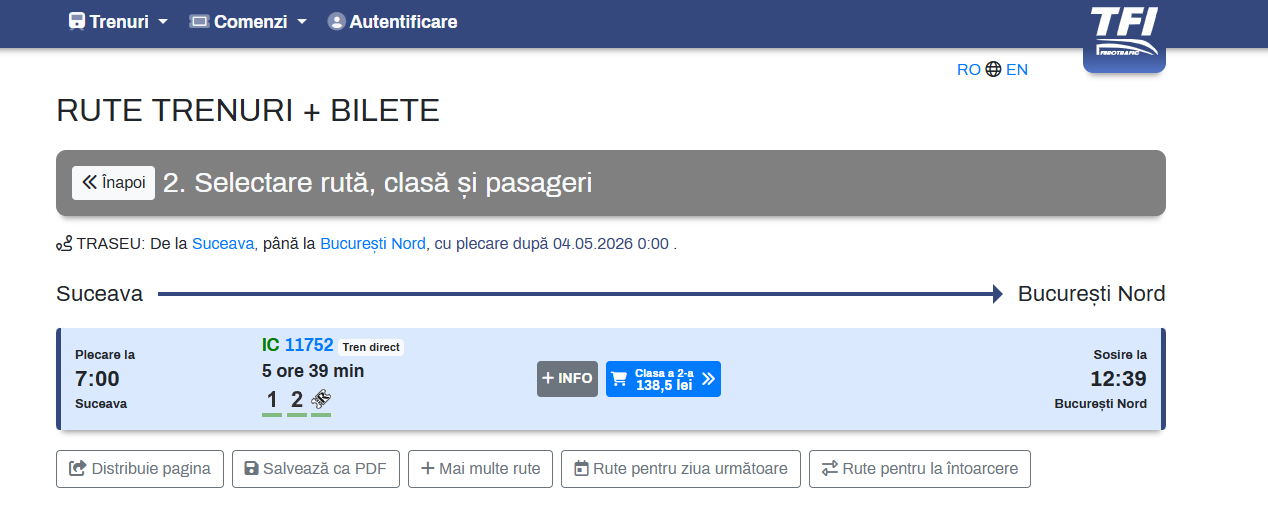This screenshot has height=521, width=1268.
Task: Click the train icon beside Trenuri
Action: [77, 21]
